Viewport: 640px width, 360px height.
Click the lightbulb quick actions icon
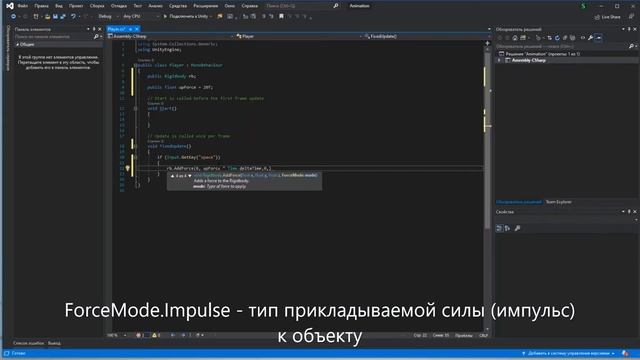click(x=127, y=168)
